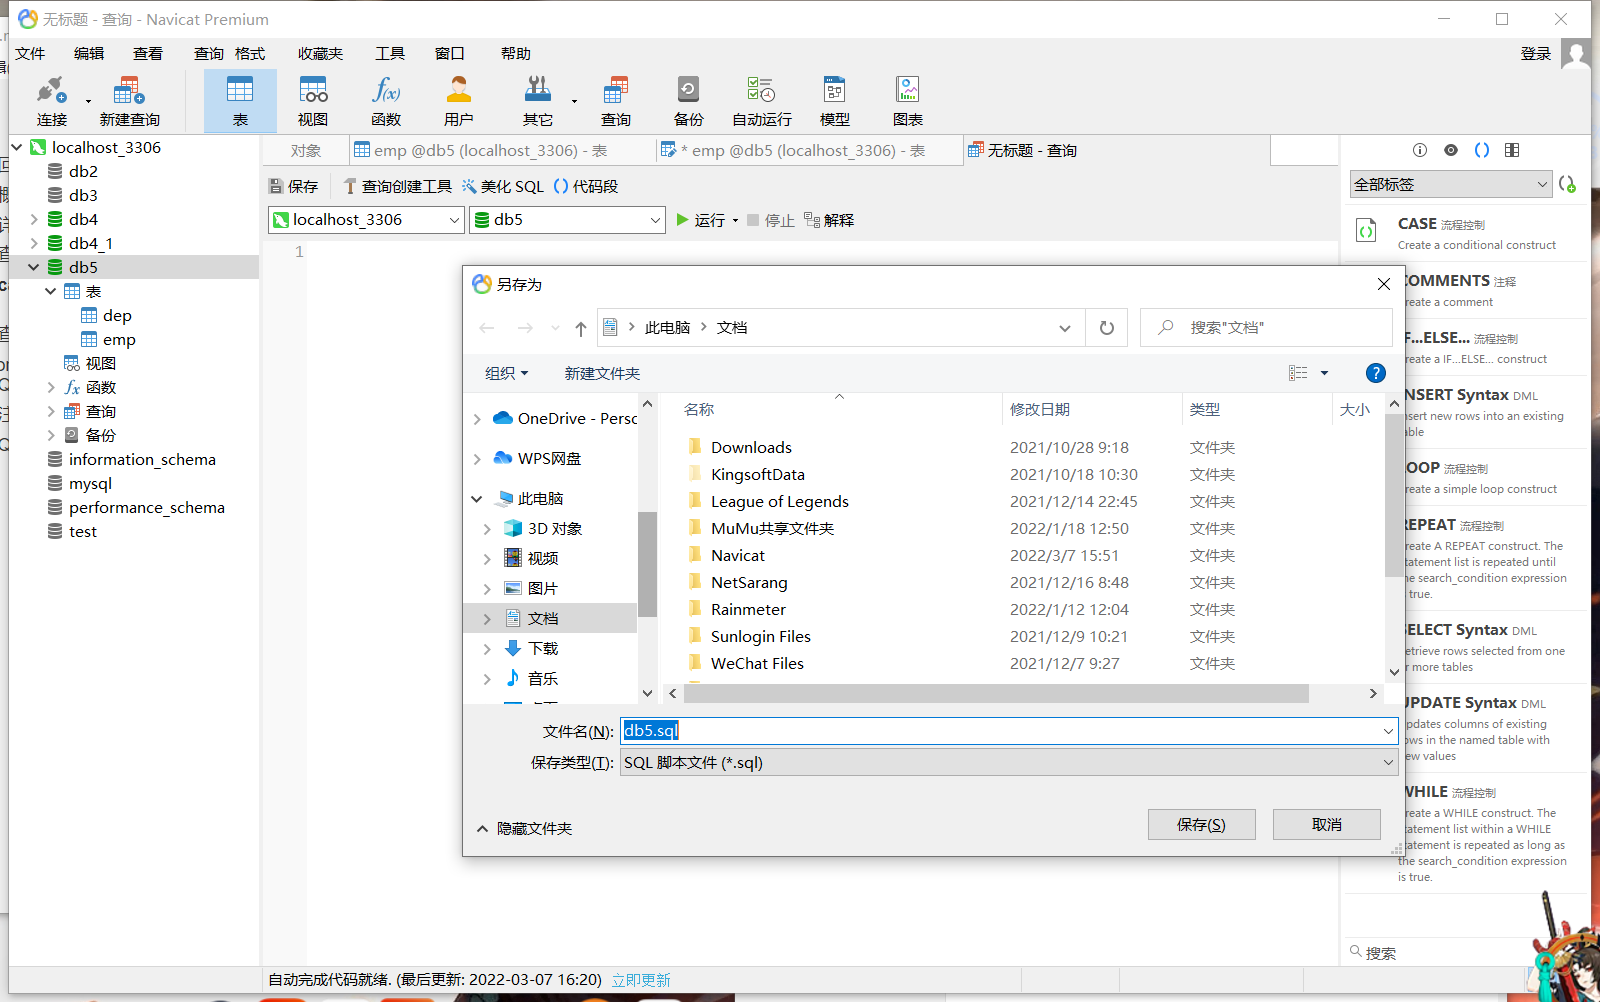Click the eye preview icon in right panel

tap(1451, 150)
